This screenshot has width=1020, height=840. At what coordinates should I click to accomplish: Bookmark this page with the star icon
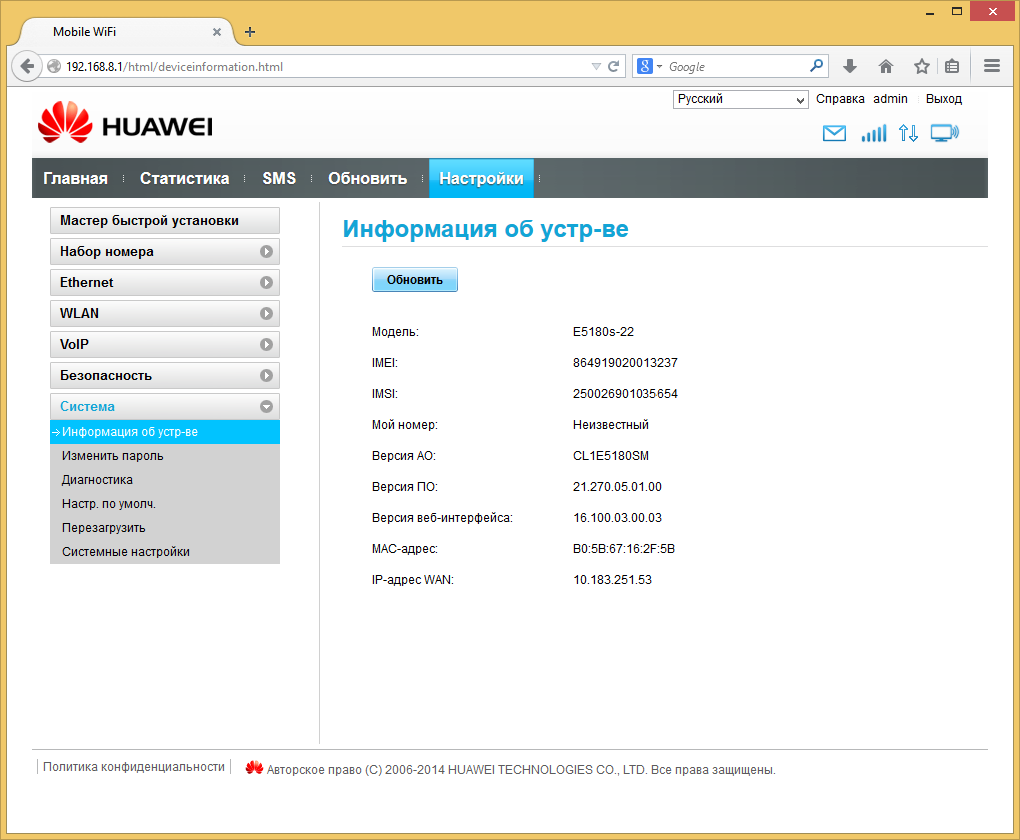point(921,66)
